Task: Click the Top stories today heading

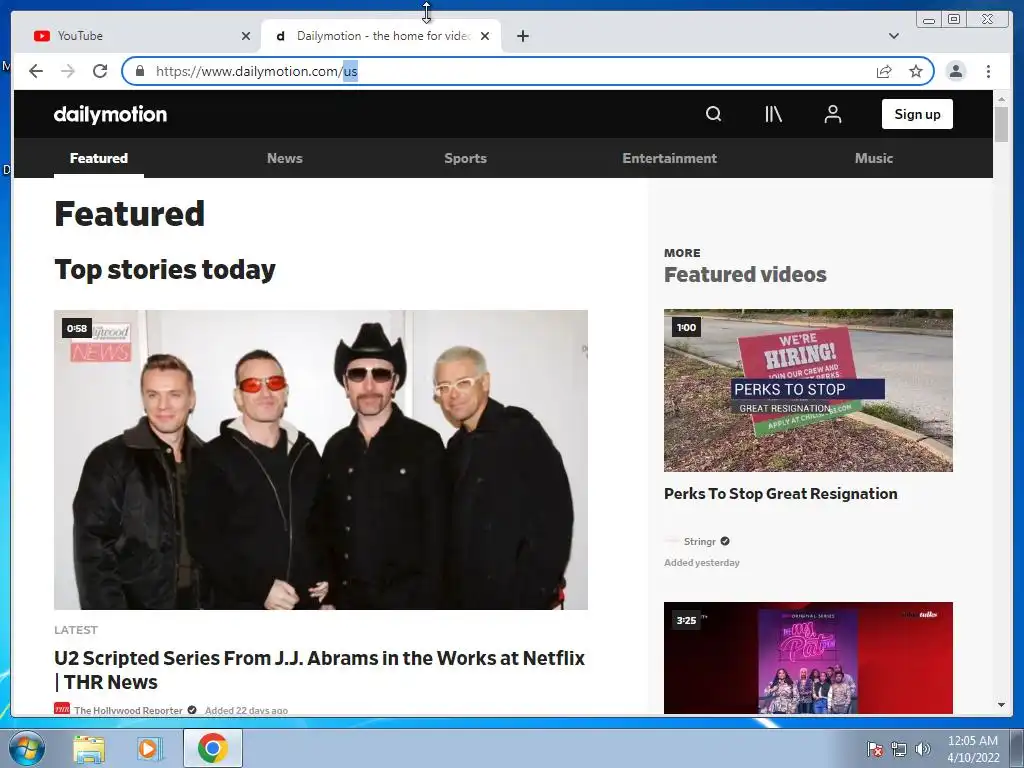Action: pyautogui.click(x=165, y=270)
